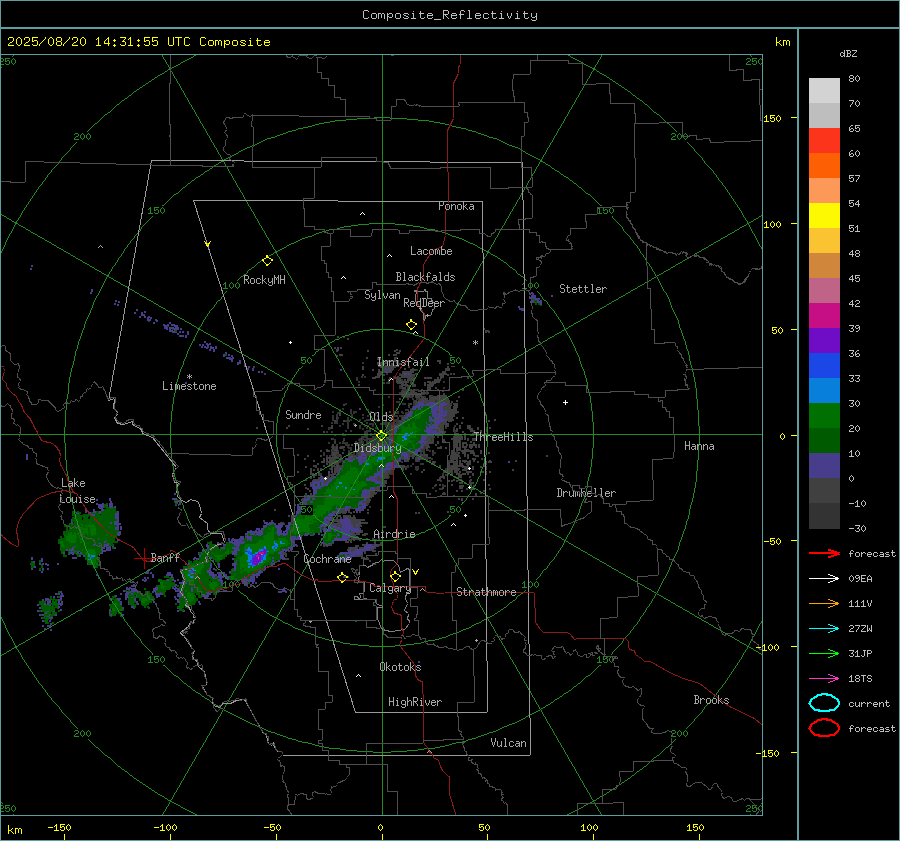Viewport: 900px width, 841px height.
Task: Click the Ponoka label
Action: pos(456,206)
